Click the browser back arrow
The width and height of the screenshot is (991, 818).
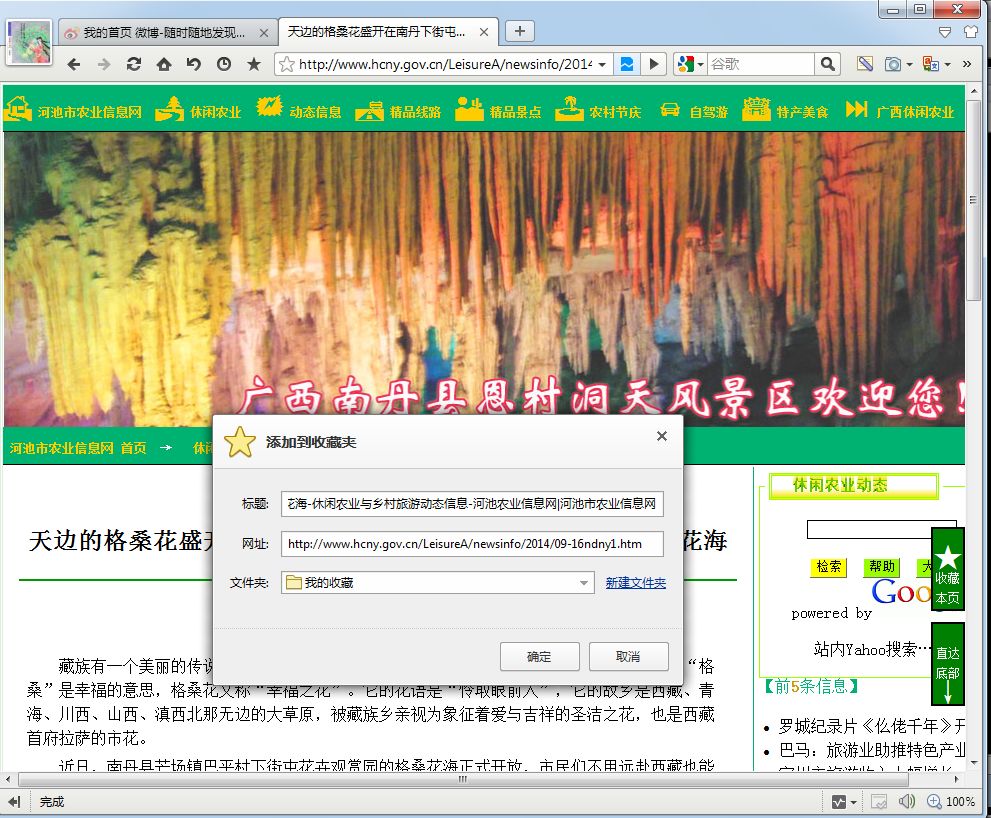pos(74,64)
